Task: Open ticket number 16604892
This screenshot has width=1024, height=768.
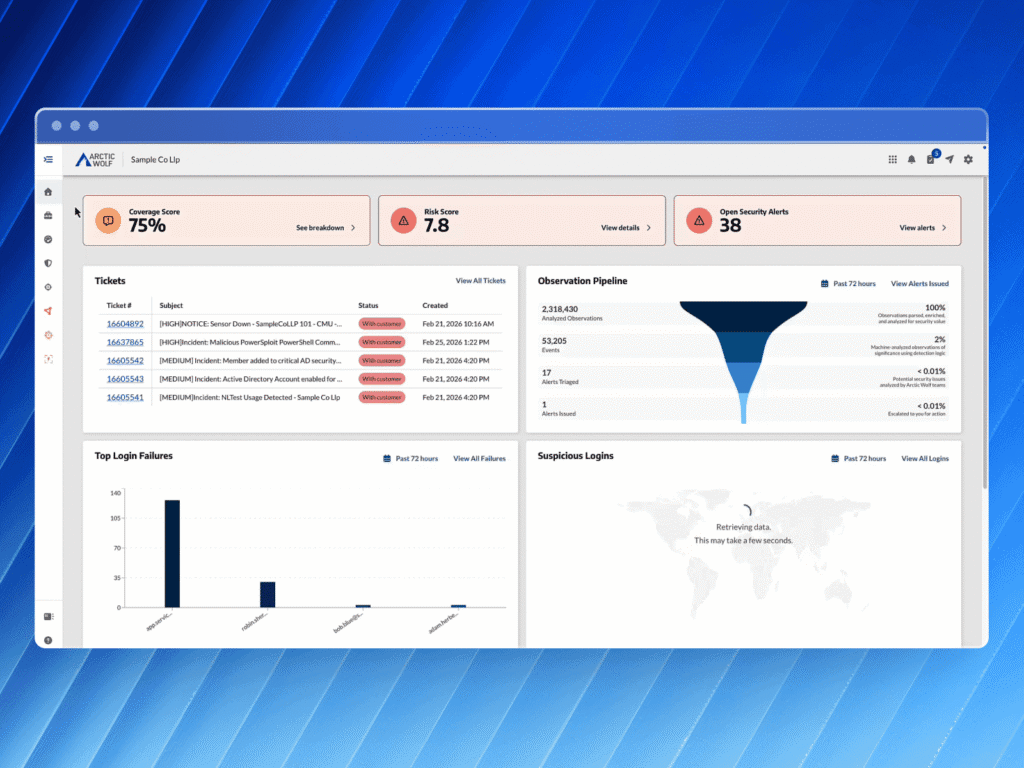Action: pos(125,324)
